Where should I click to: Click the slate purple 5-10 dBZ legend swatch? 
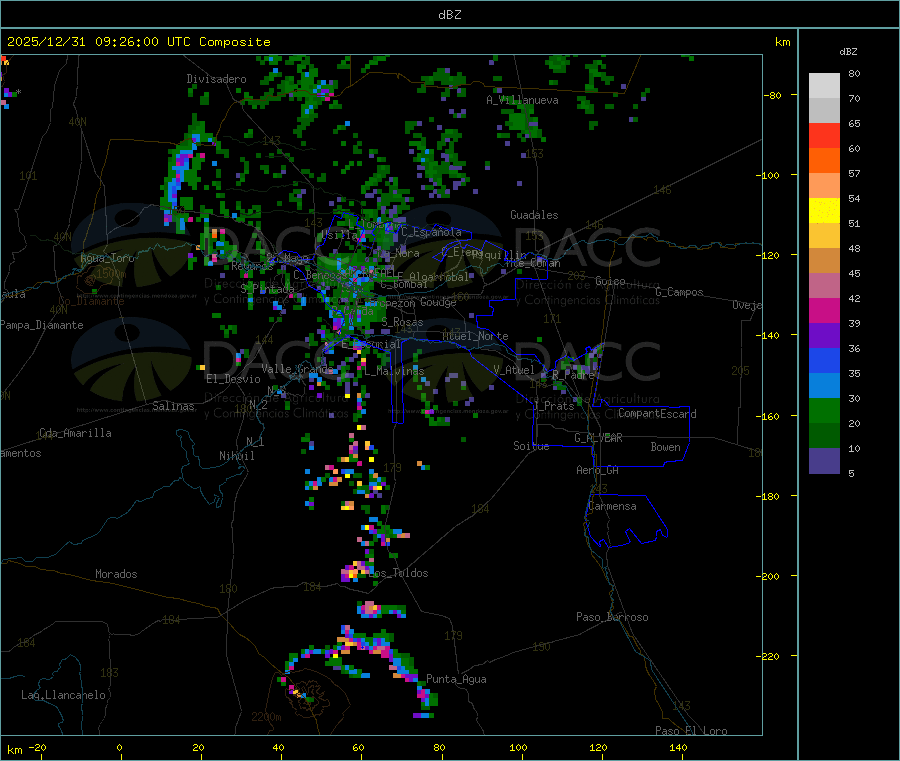824,461
